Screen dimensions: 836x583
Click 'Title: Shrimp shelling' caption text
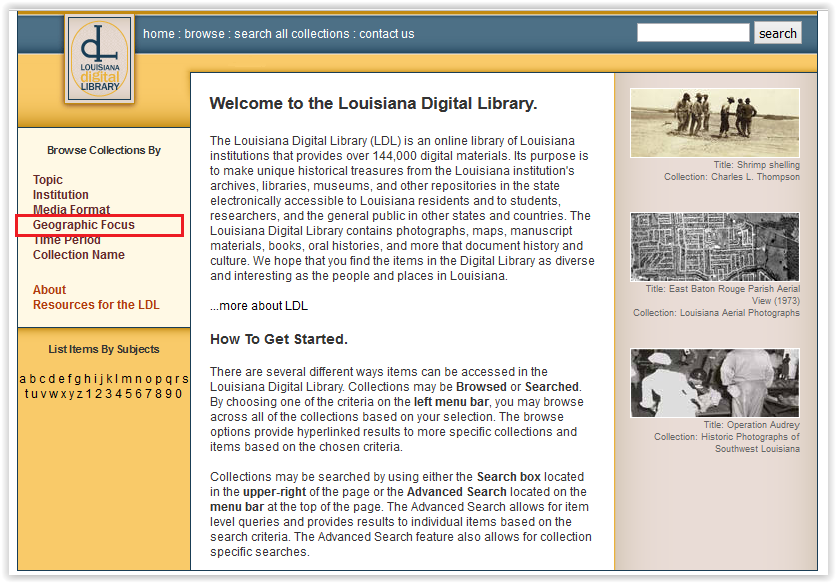pyautogui.click(x=757, y=165)
